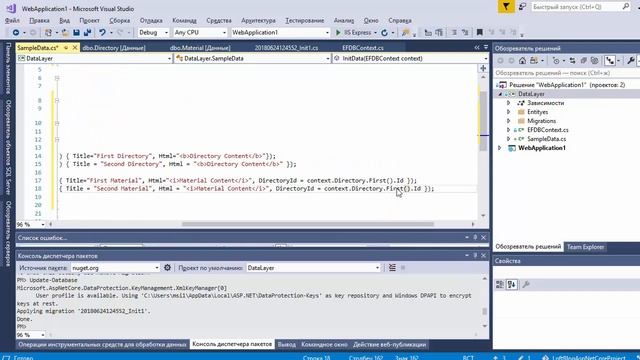Click the Save All icon
Image resolution: width=640 pixels, height=360 pixels.
(x=87, y=32)
